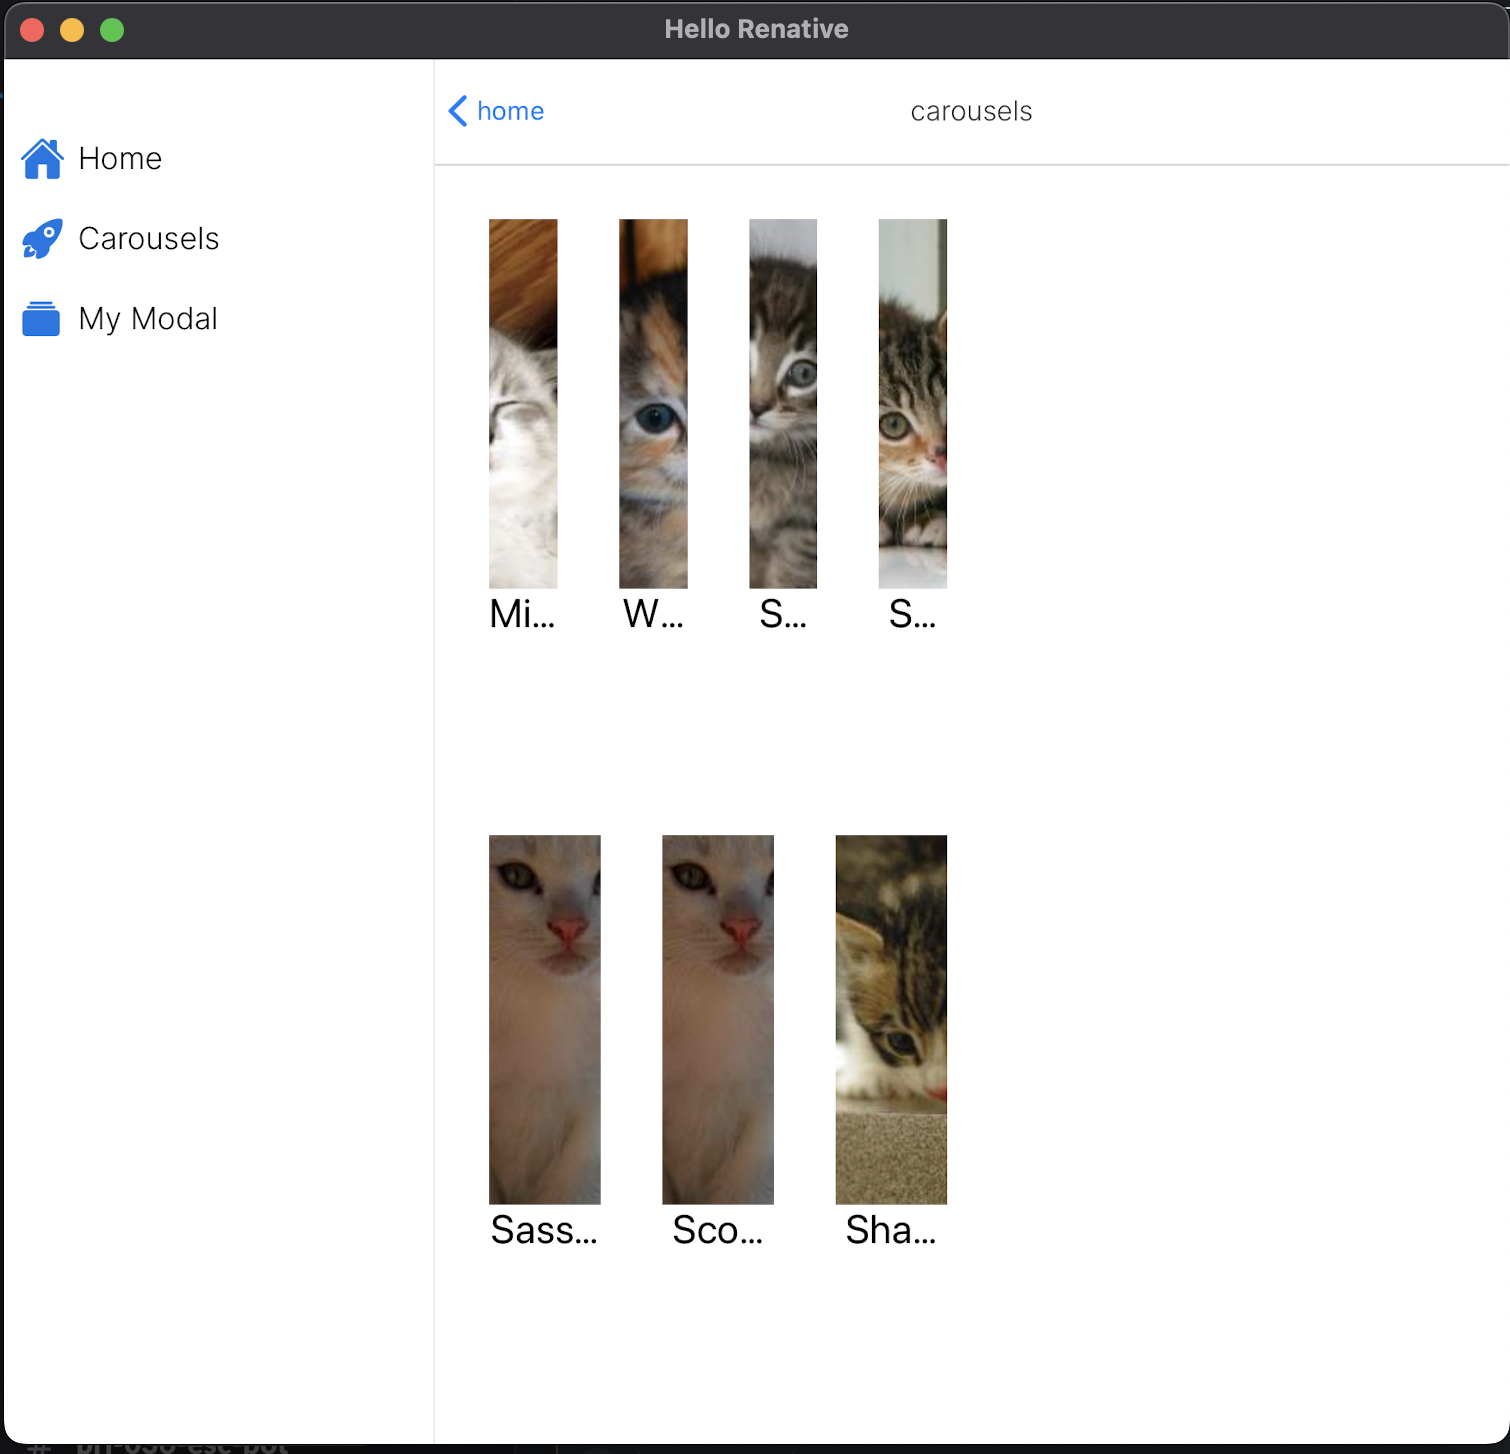Select "Home" navigation item
The width and height of the screenshot is (1510, 1454).
pyautogui.click(x=120, y=158)
